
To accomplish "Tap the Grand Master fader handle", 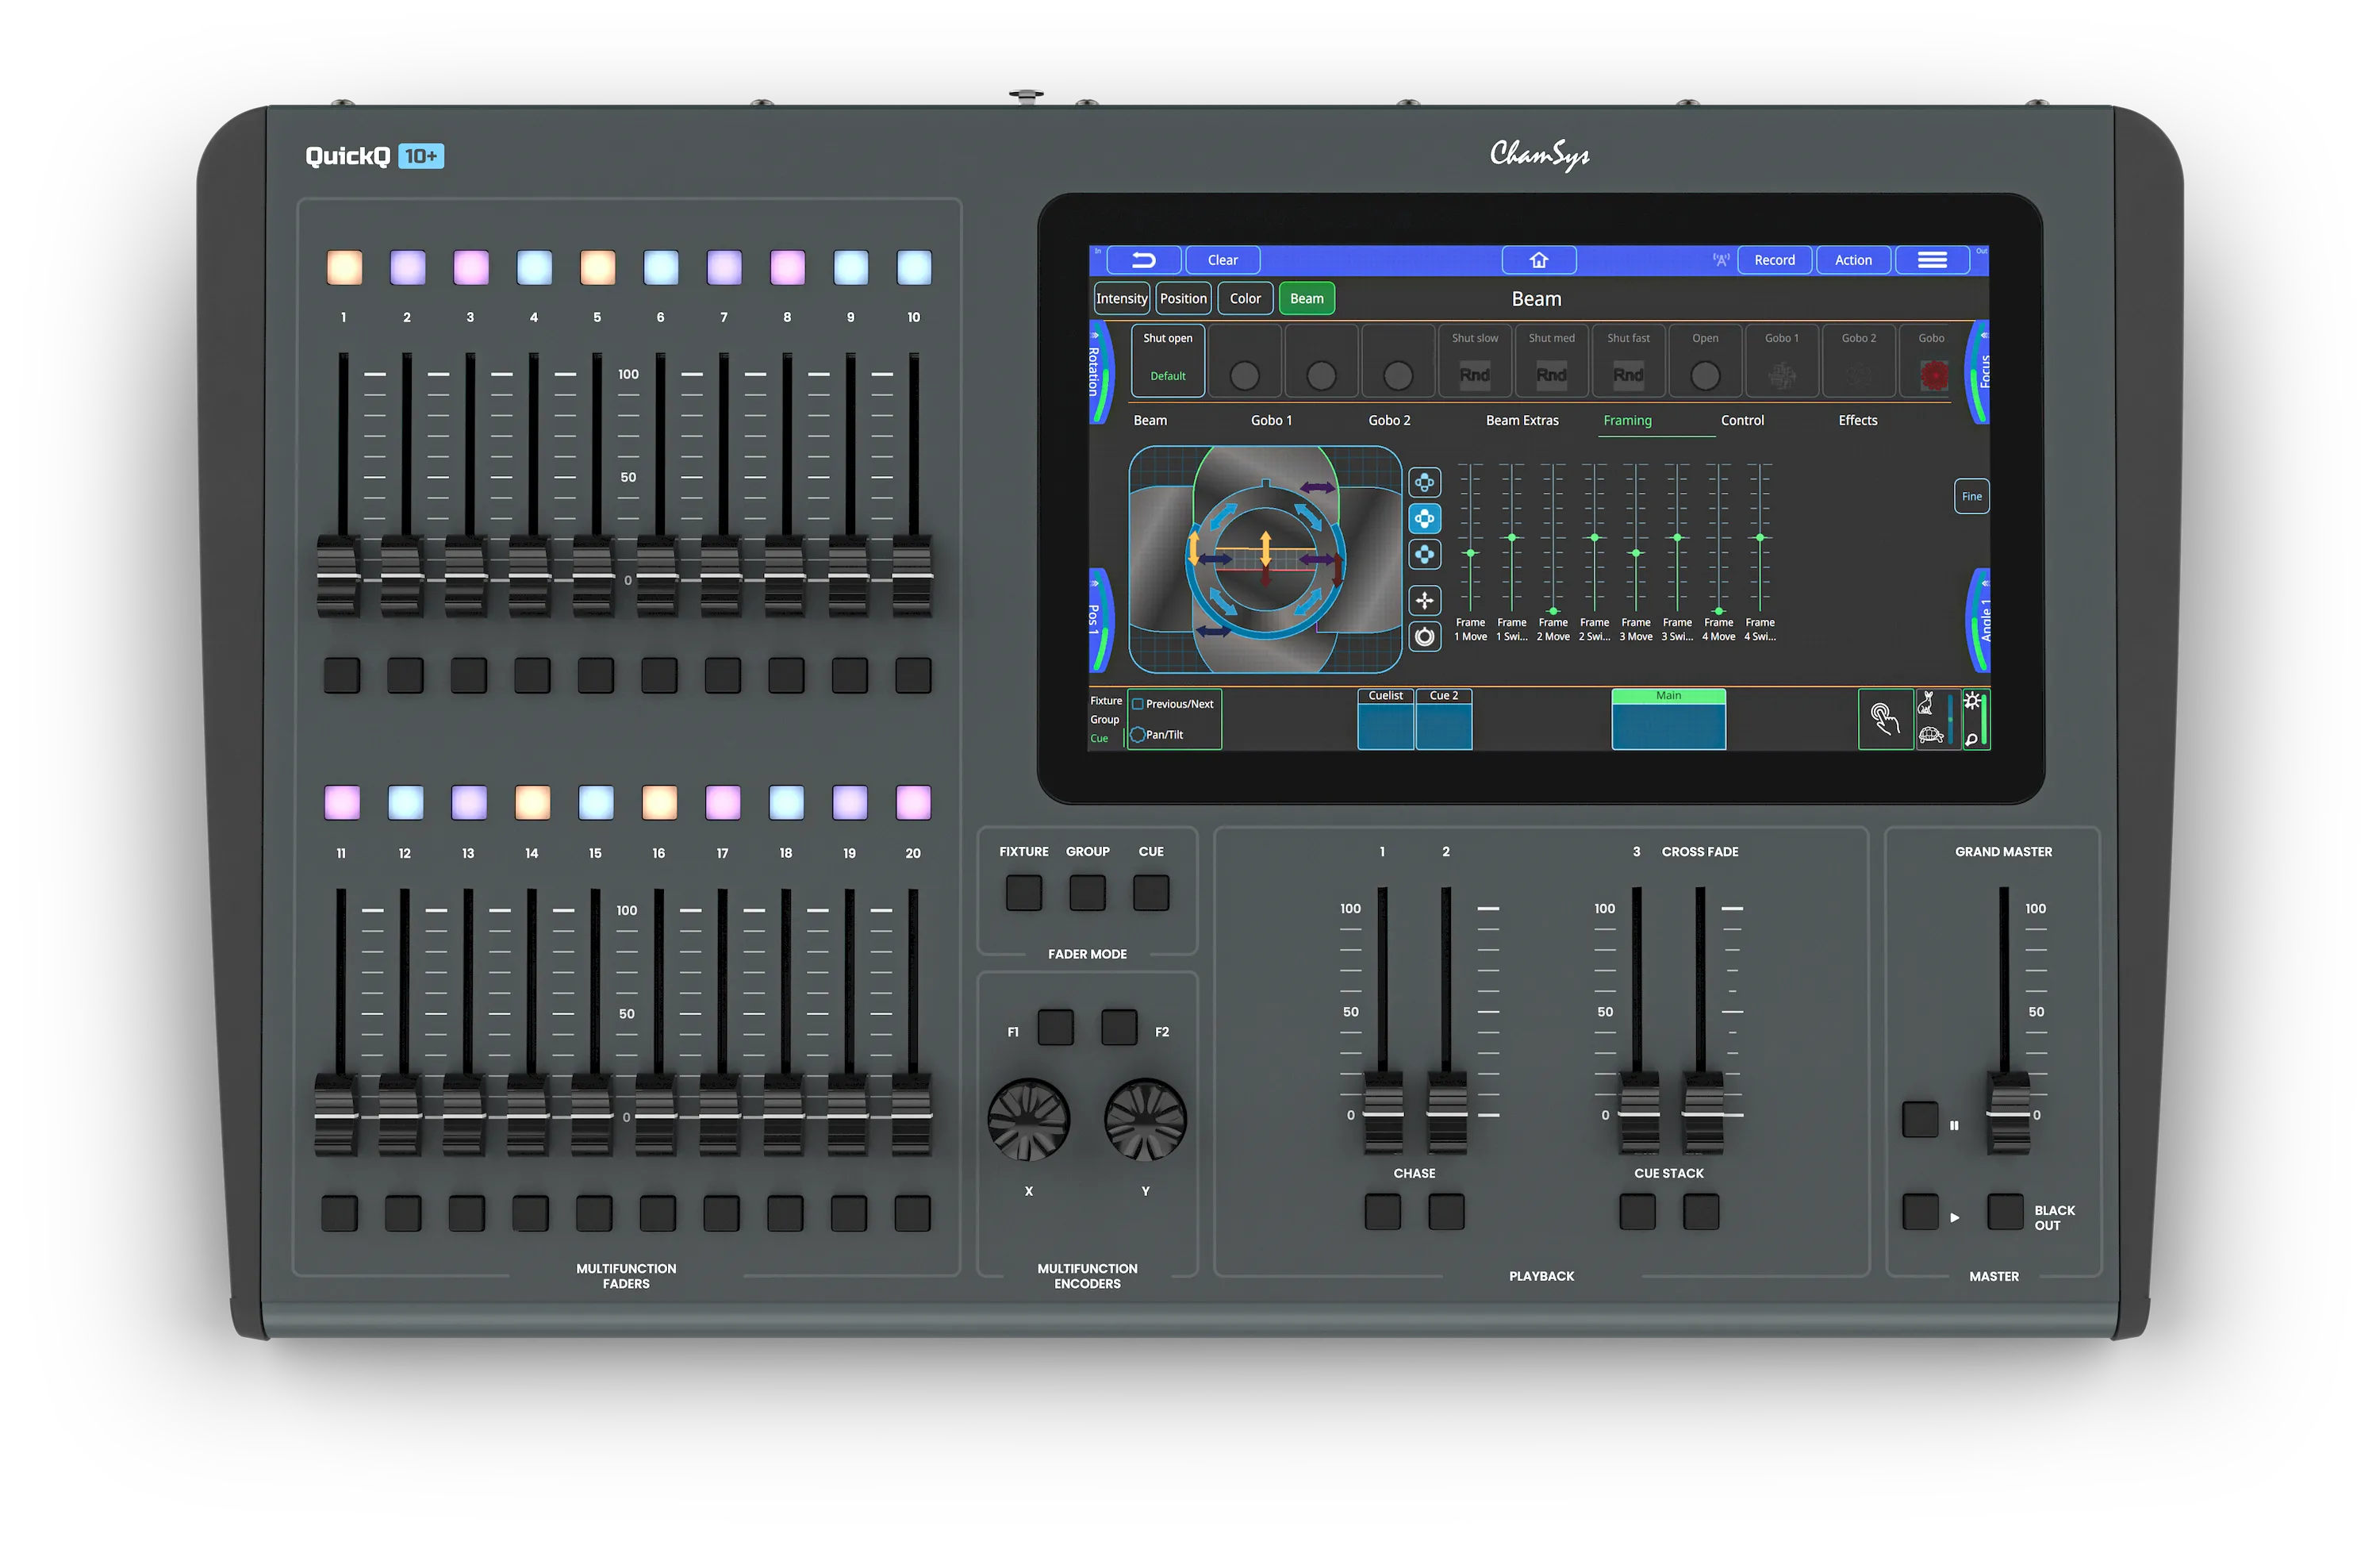I will point(2007,1113).
